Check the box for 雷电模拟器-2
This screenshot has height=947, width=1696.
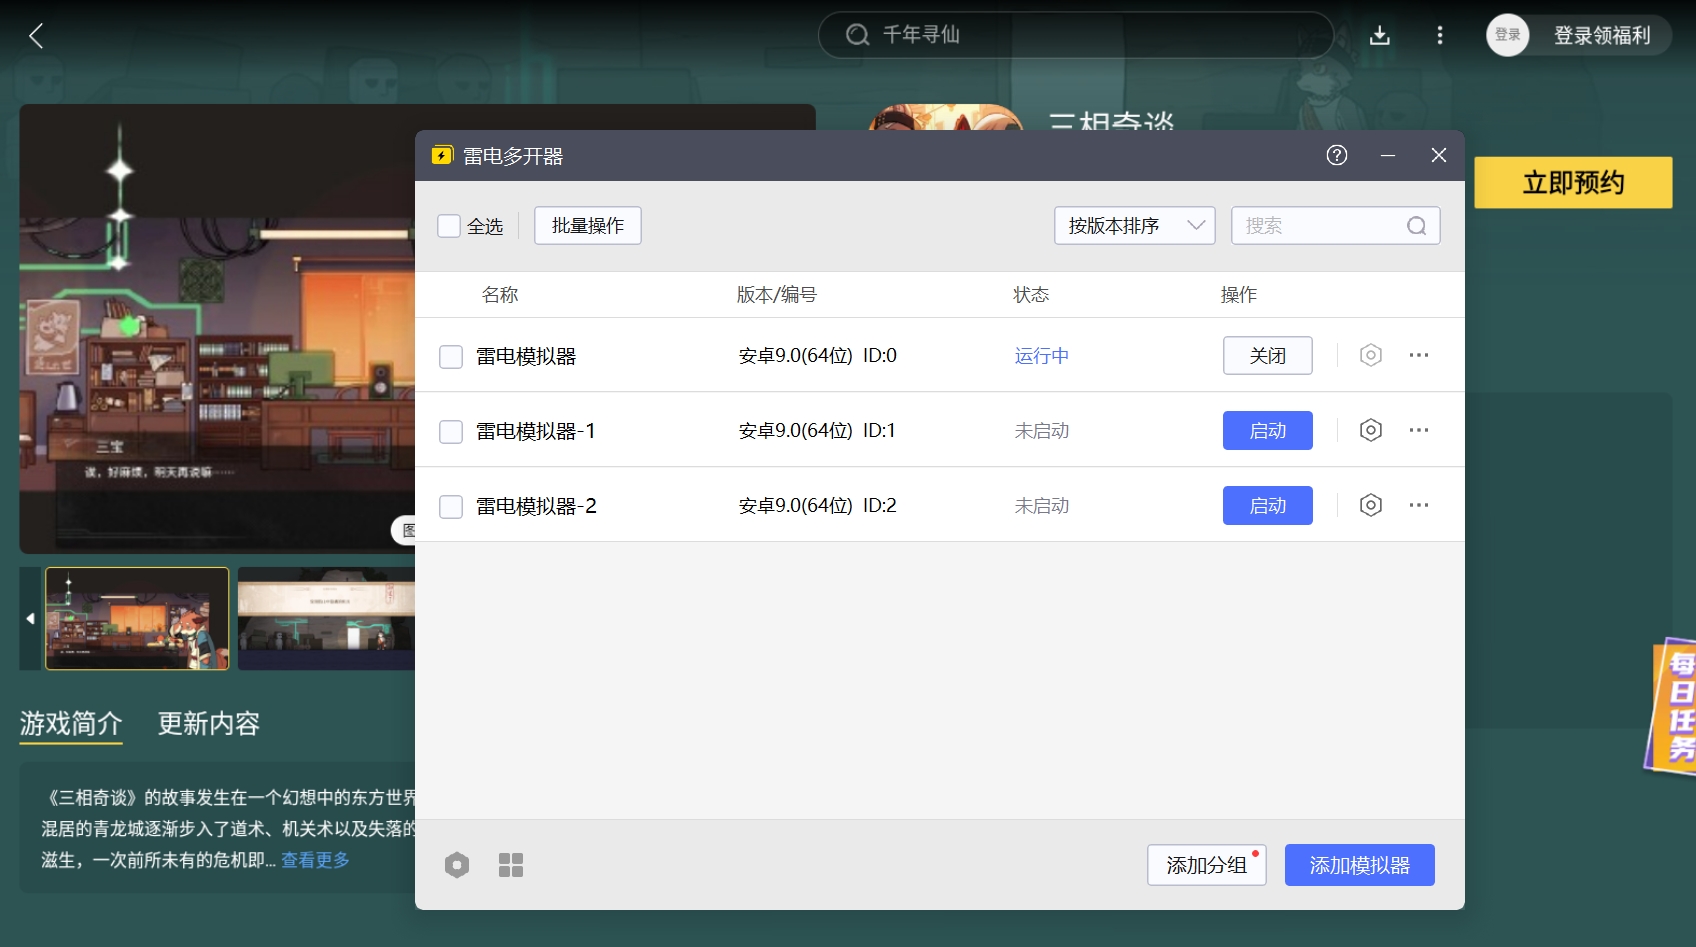[451, 507]
